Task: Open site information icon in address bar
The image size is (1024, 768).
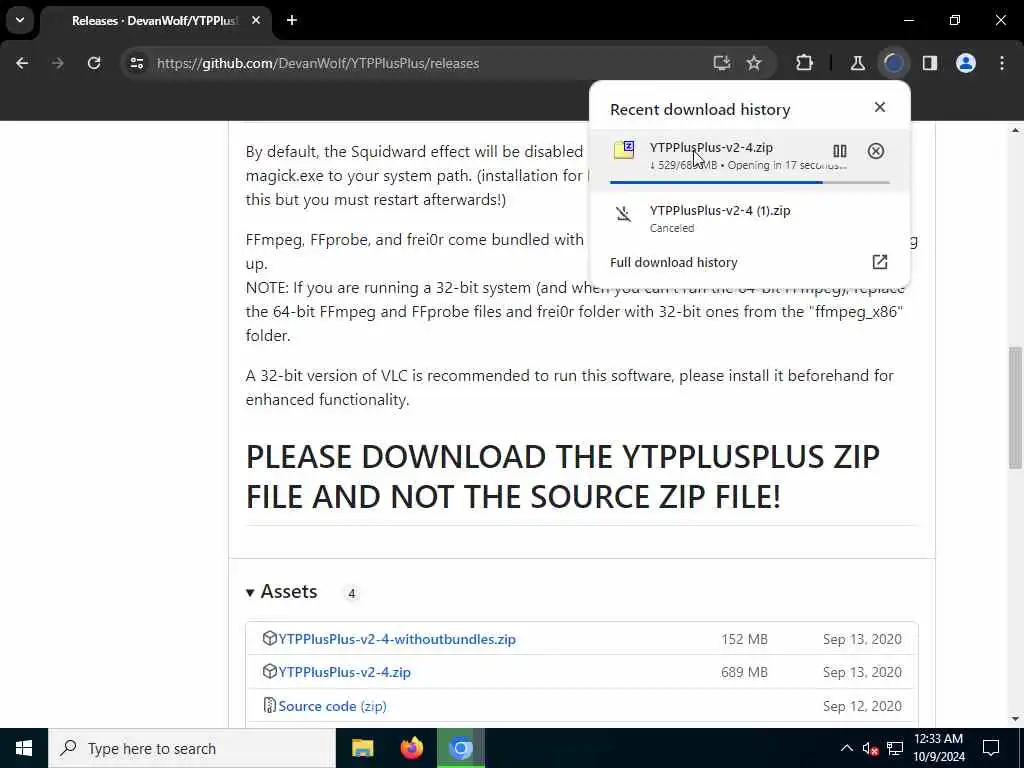Action: pos(136,63)
